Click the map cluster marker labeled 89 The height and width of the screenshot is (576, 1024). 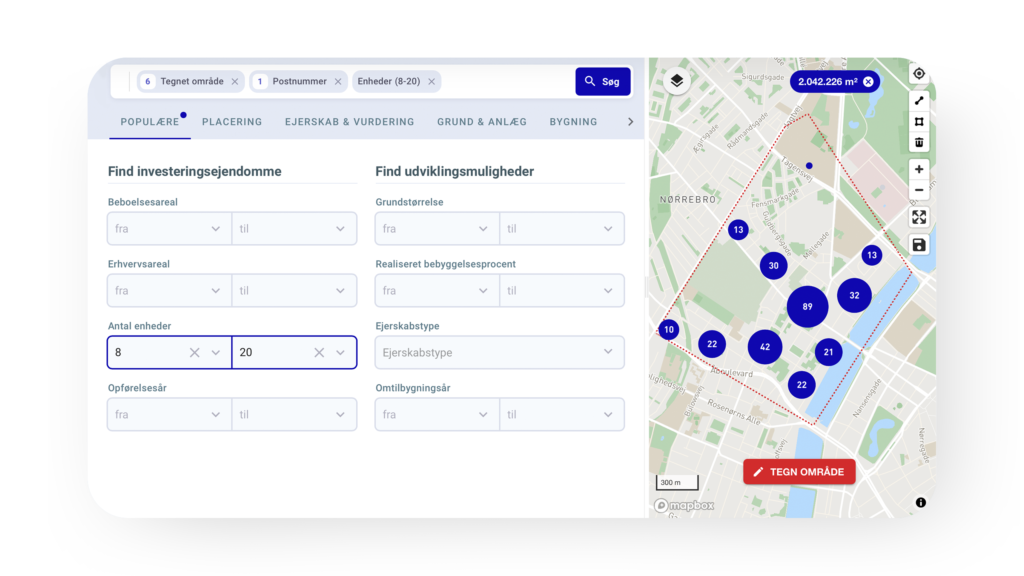click(807, 306)
